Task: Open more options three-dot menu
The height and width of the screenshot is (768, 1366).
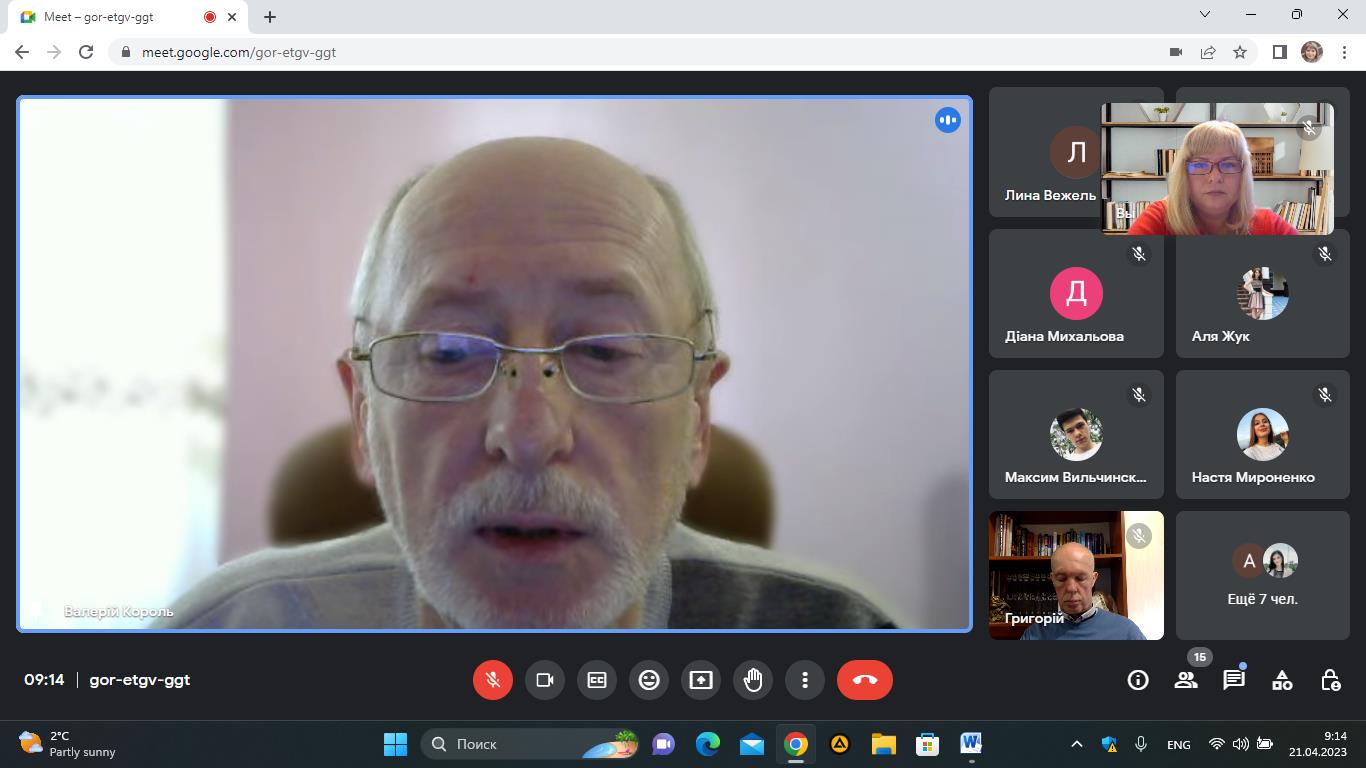Action: pos(805,680)
